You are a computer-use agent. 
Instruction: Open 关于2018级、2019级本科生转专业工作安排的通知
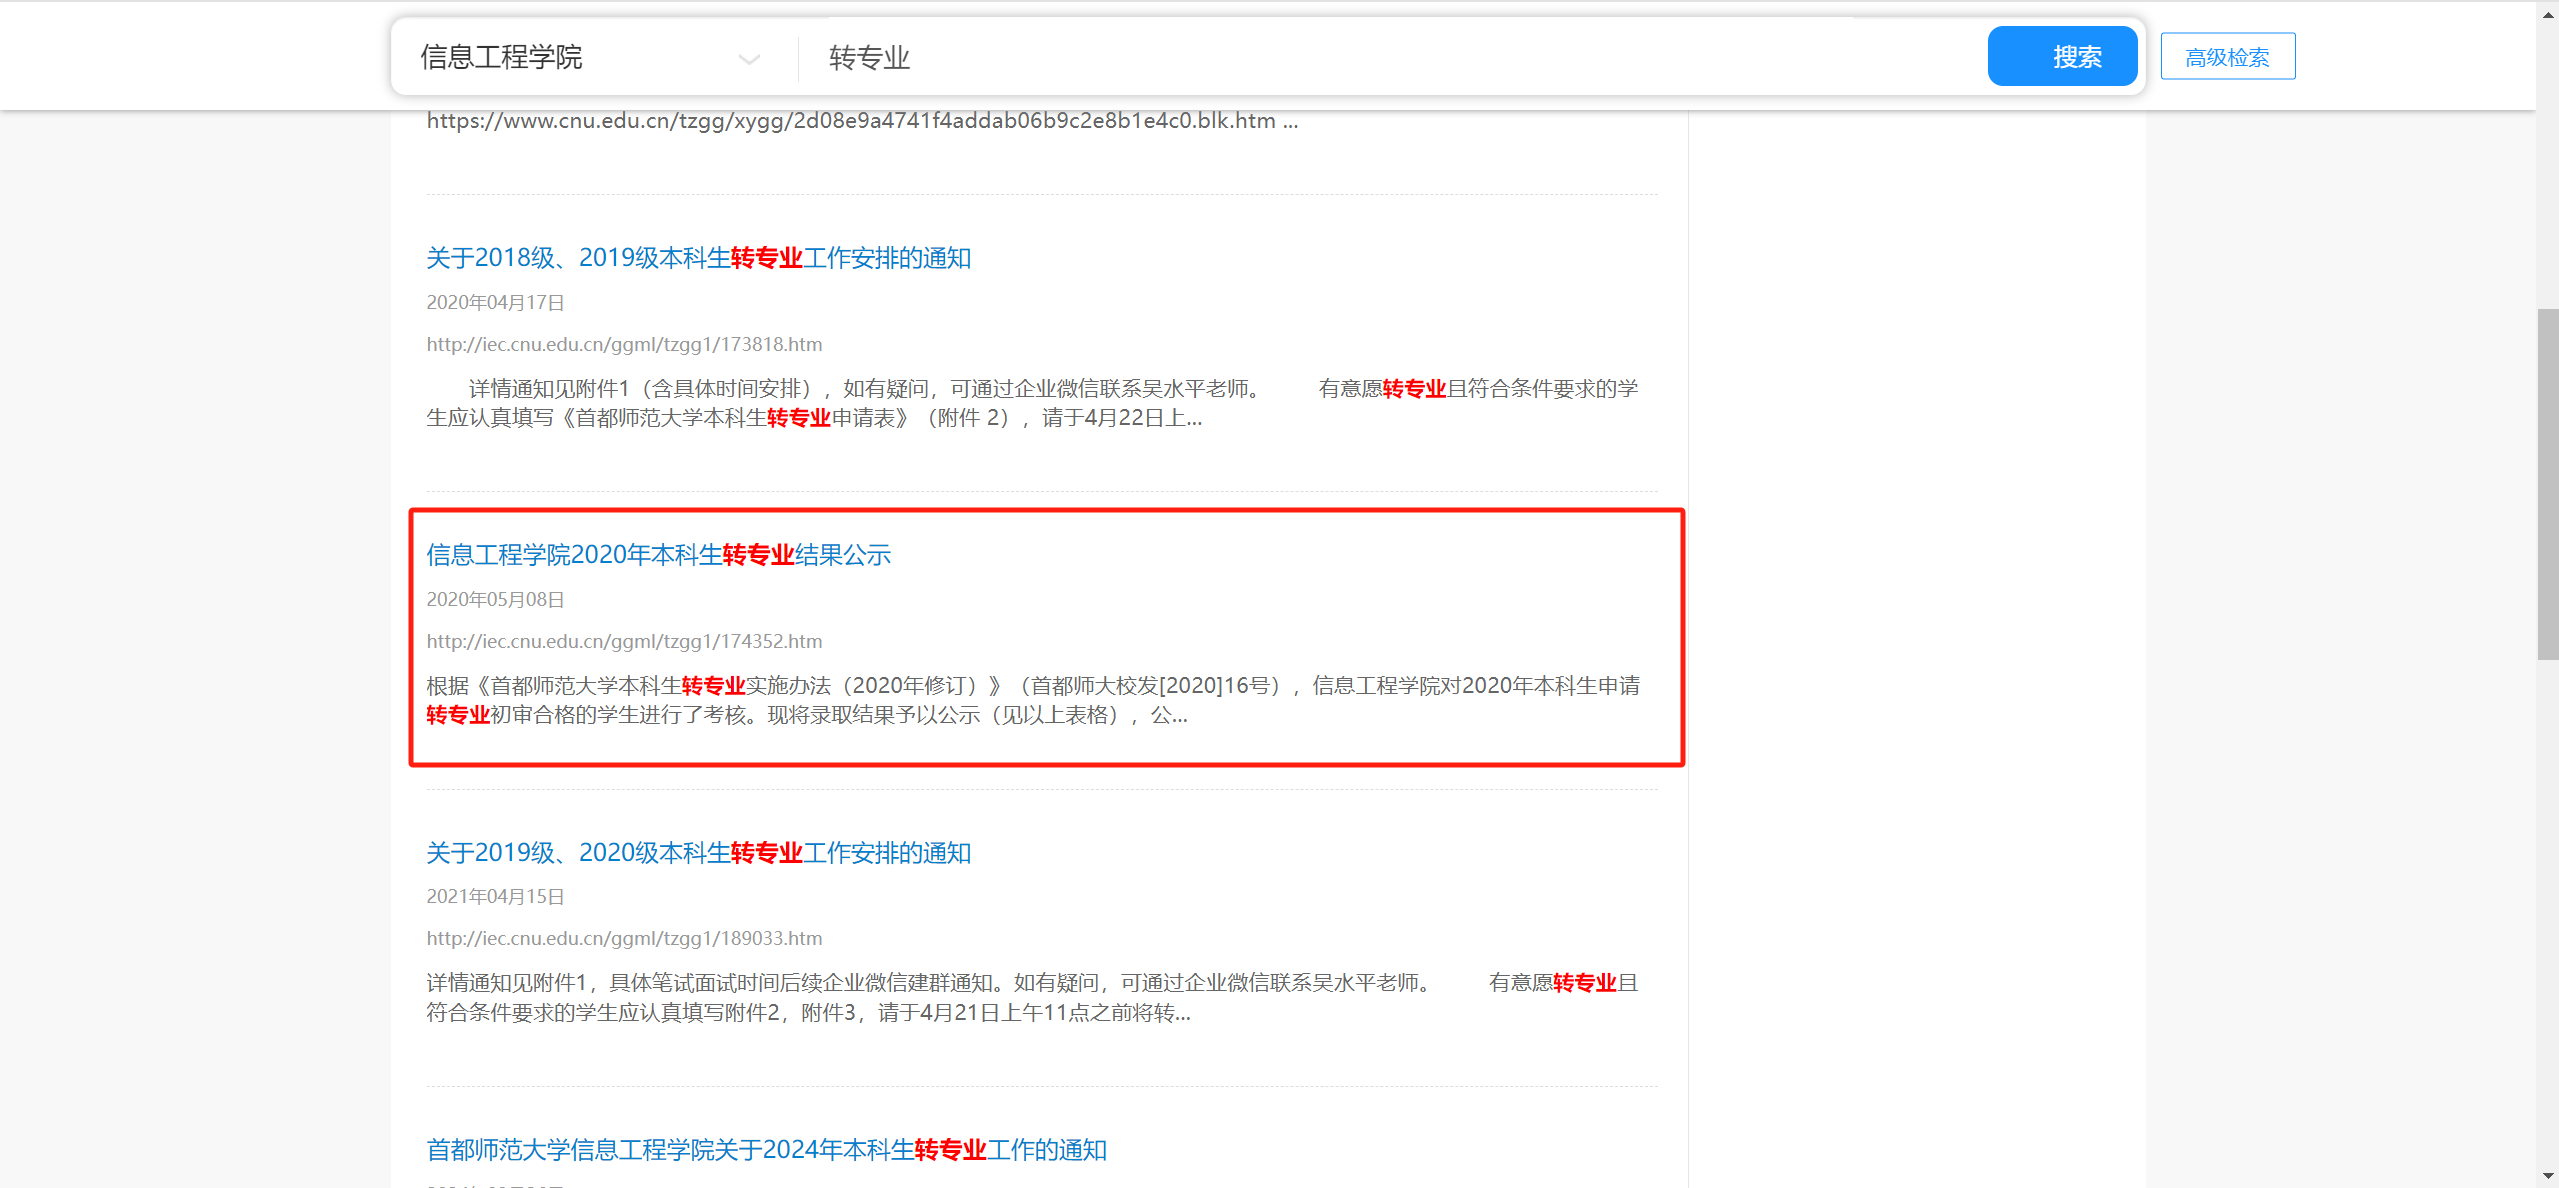point(698,258)
